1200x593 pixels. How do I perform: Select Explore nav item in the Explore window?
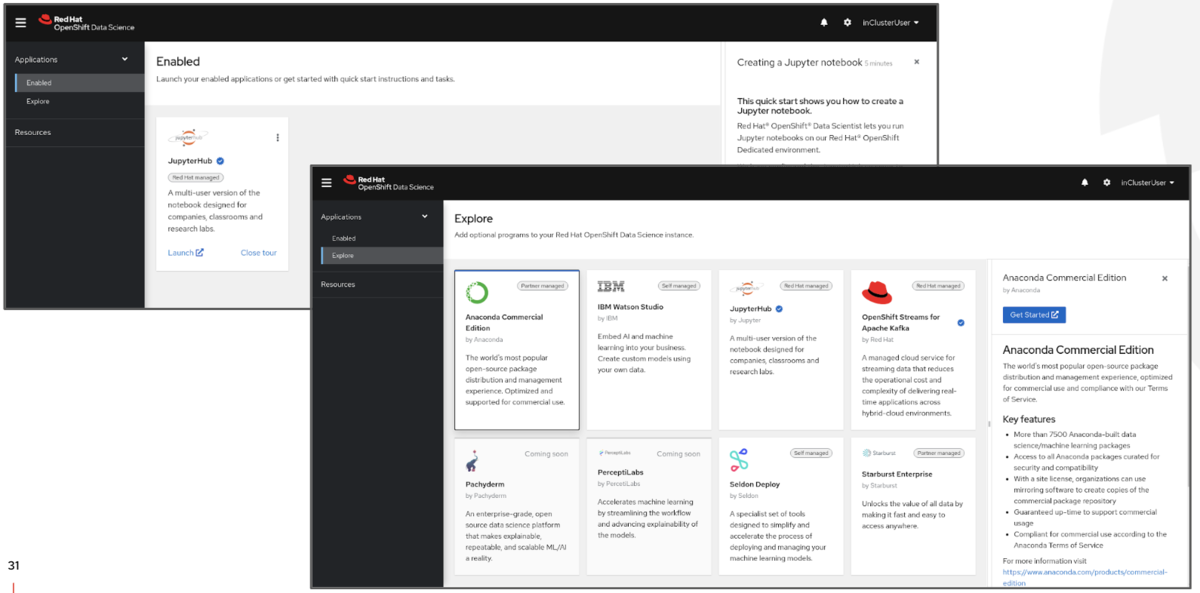(381, 255)
